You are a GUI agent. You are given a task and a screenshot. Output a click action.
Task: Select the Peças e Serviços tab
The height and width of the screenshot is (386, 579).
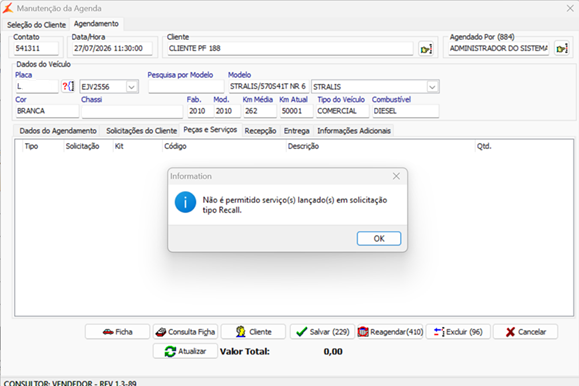pyautogui.click(x=210, y=130)
